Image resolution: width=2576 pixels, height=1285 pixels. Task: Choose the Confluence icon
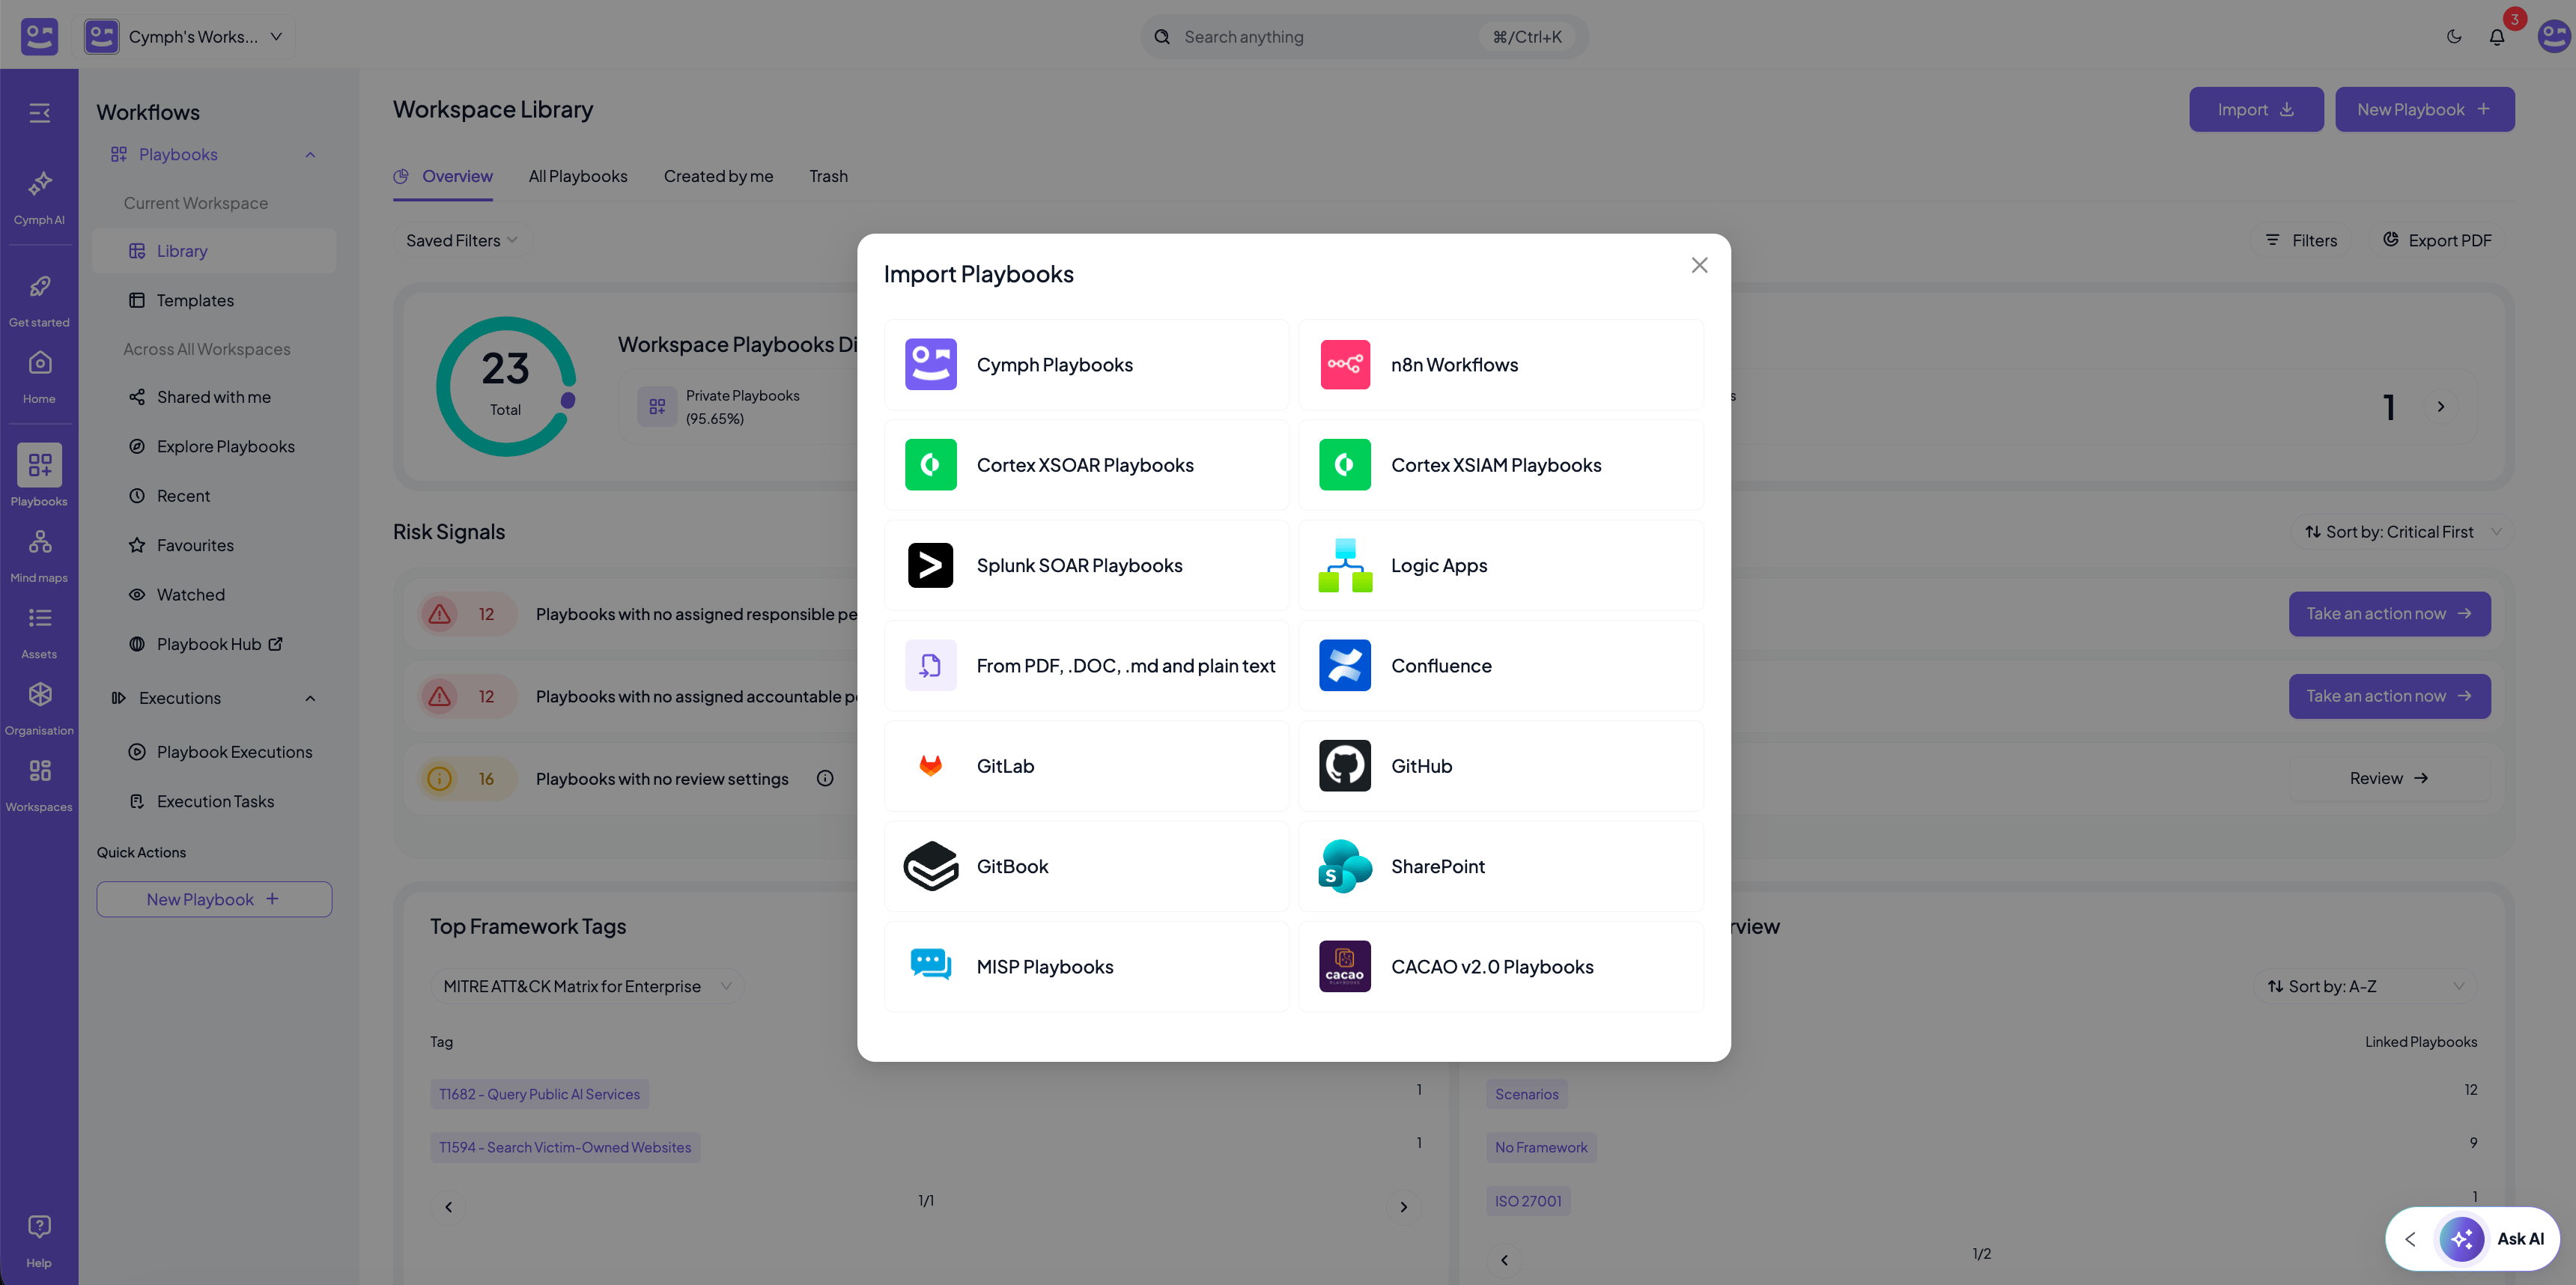1344,666
